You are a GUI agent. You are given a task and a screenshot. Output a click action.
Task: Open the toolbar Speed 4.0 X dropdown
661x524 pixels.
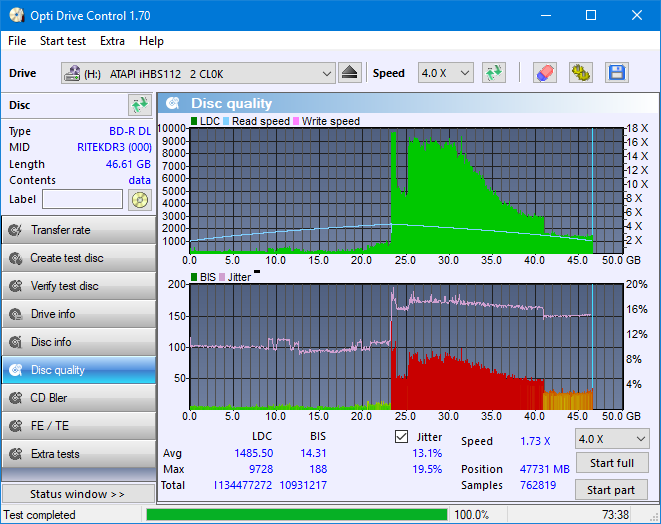pyautogui.click(x=446, y=73)
